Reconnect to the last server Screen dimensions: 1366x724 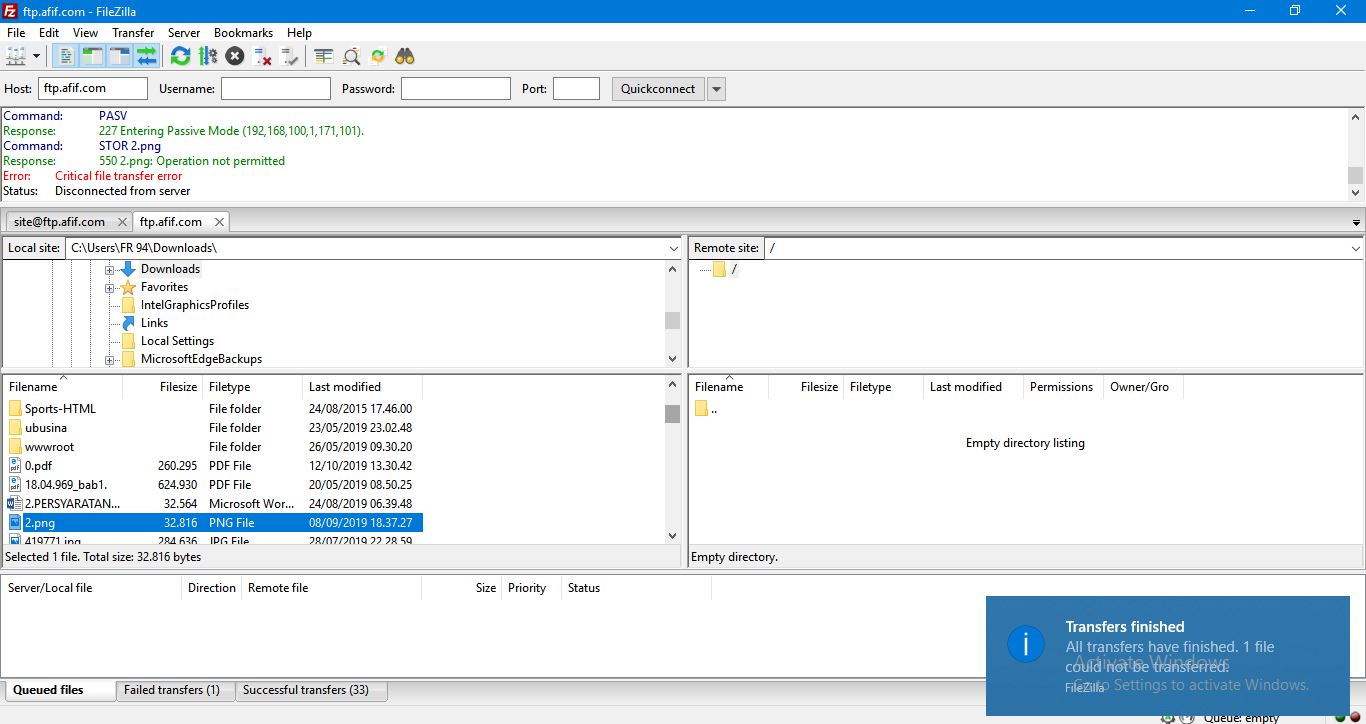tap(290, 56)
